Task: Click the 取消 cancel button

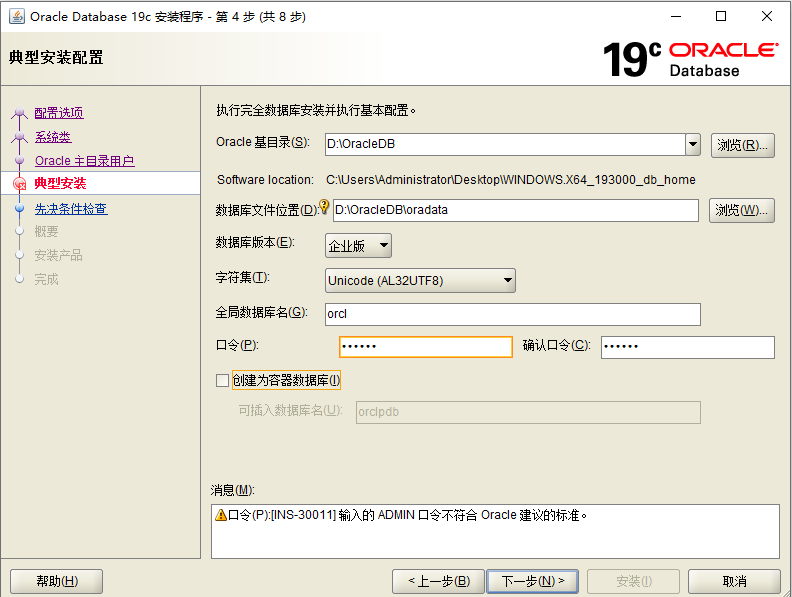Action: point(734,581)
